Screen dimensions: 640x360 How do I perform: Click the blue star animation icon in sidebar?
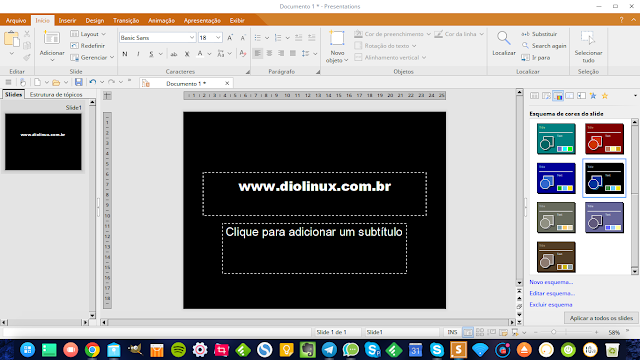(x=593, y=96)
